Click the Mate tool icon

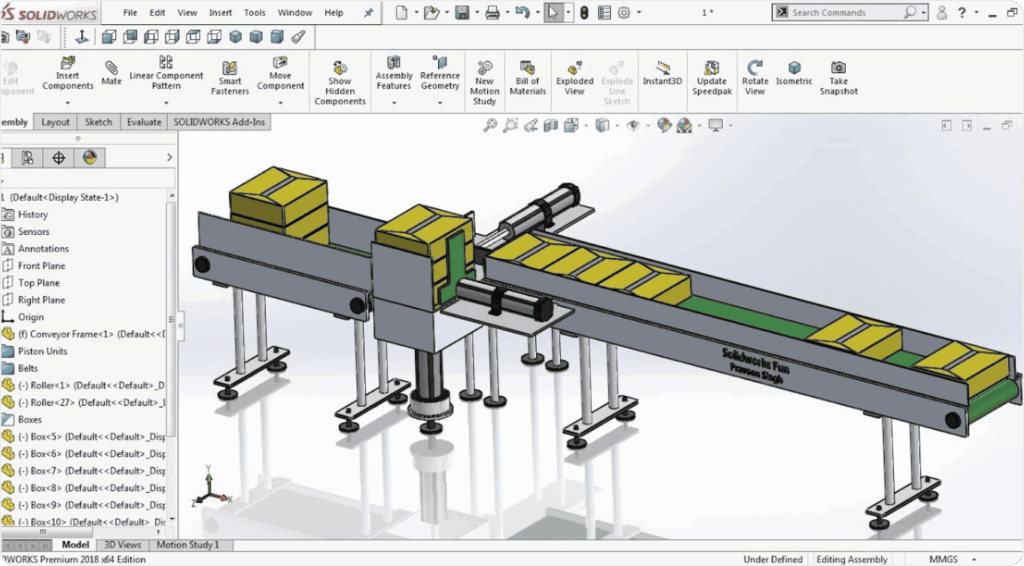[111, 67]
